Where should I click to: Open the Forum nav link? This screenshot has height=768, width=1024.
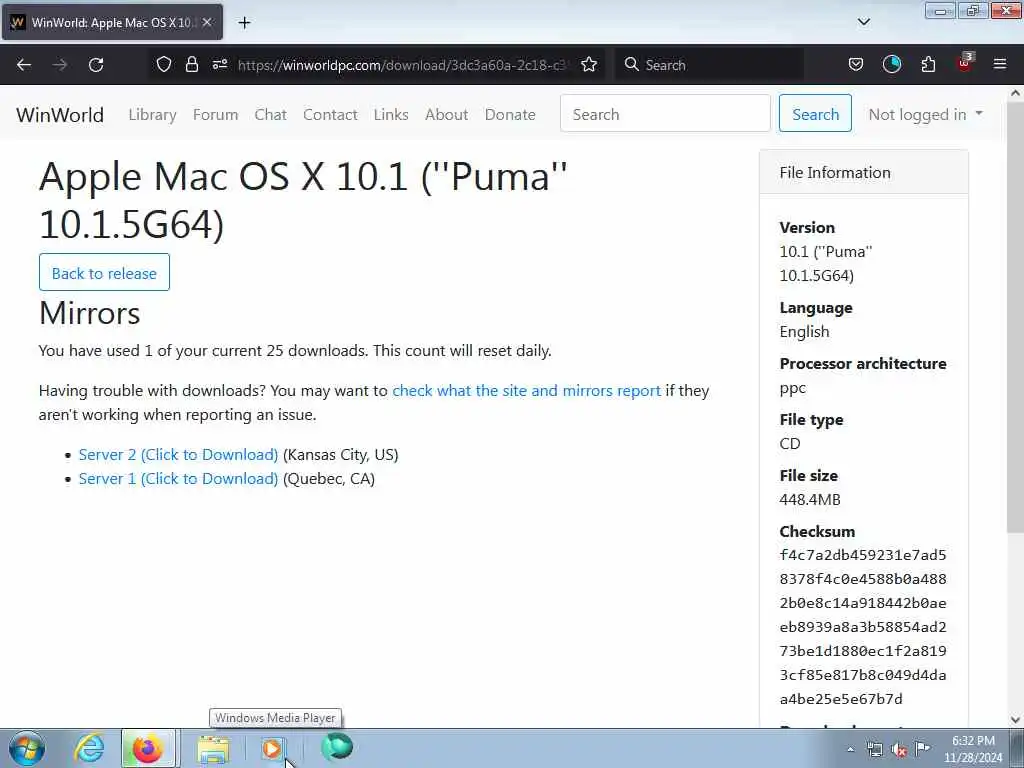tap(216, 114)
